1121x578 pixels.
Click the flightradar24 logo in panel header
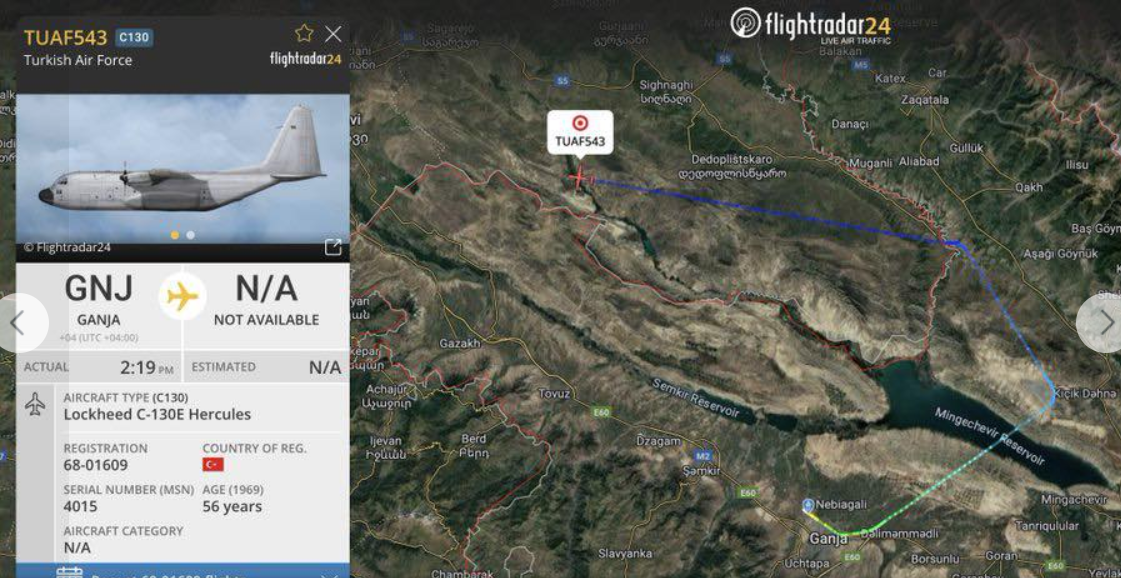coord(305,59)
